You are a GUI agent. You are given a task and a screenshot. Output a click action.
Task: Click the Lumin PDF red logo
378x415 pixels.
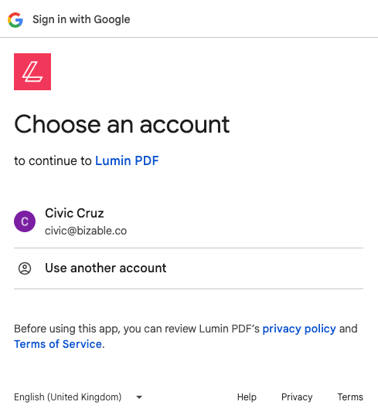click(32, 72)
